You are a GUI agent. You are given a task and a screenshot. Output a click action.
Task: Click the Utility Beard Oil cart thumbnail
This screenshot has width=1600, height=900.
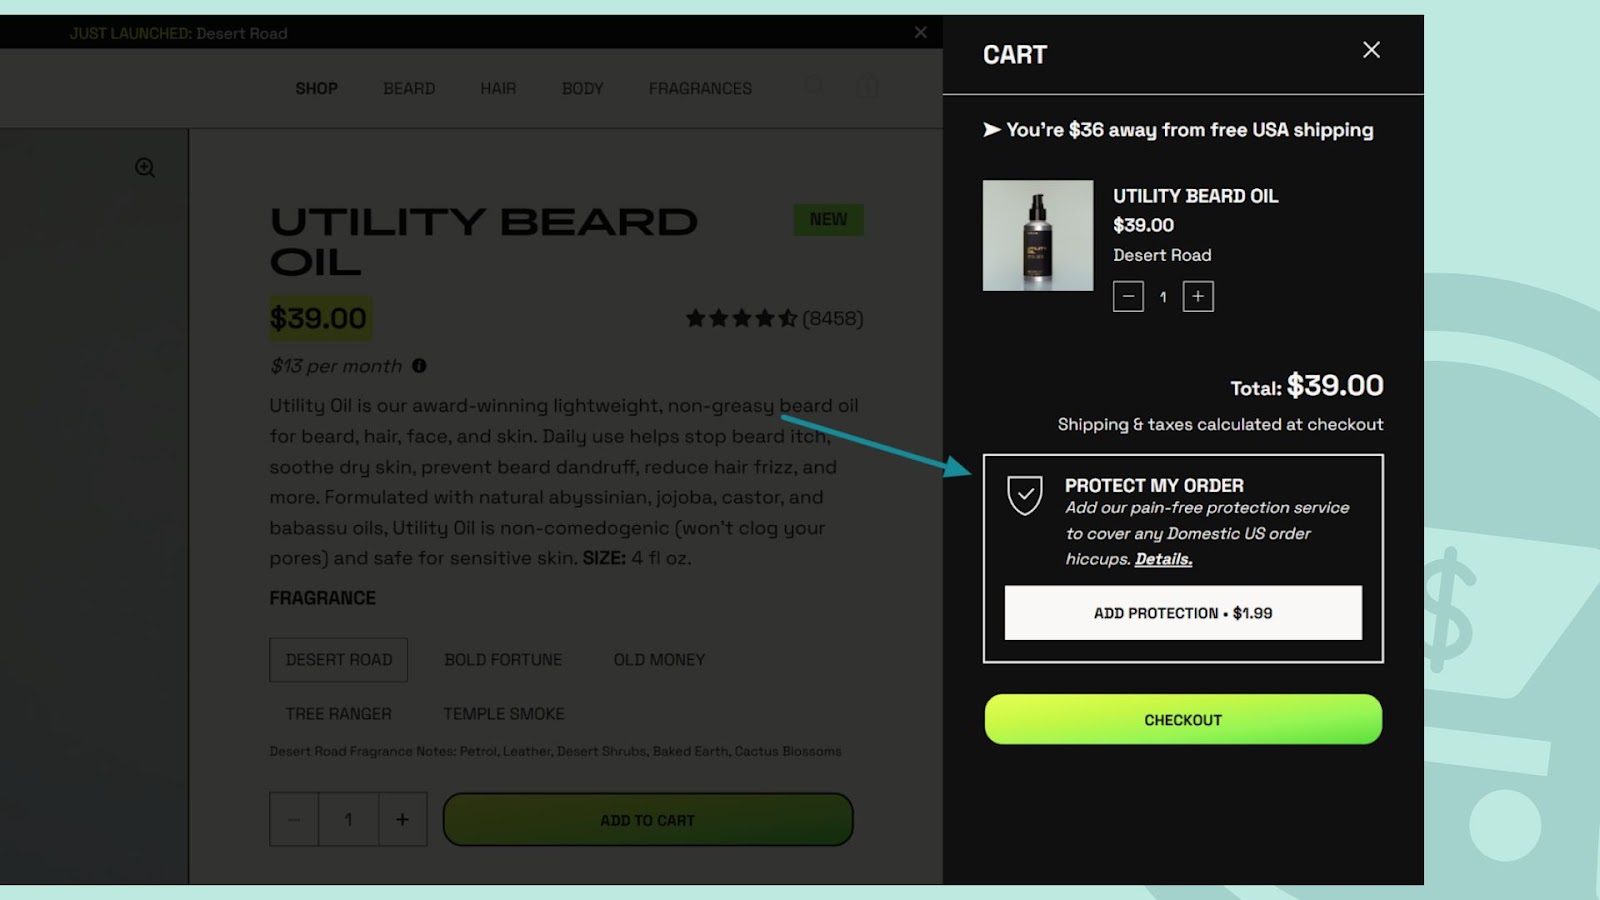tap(1038, 235)
